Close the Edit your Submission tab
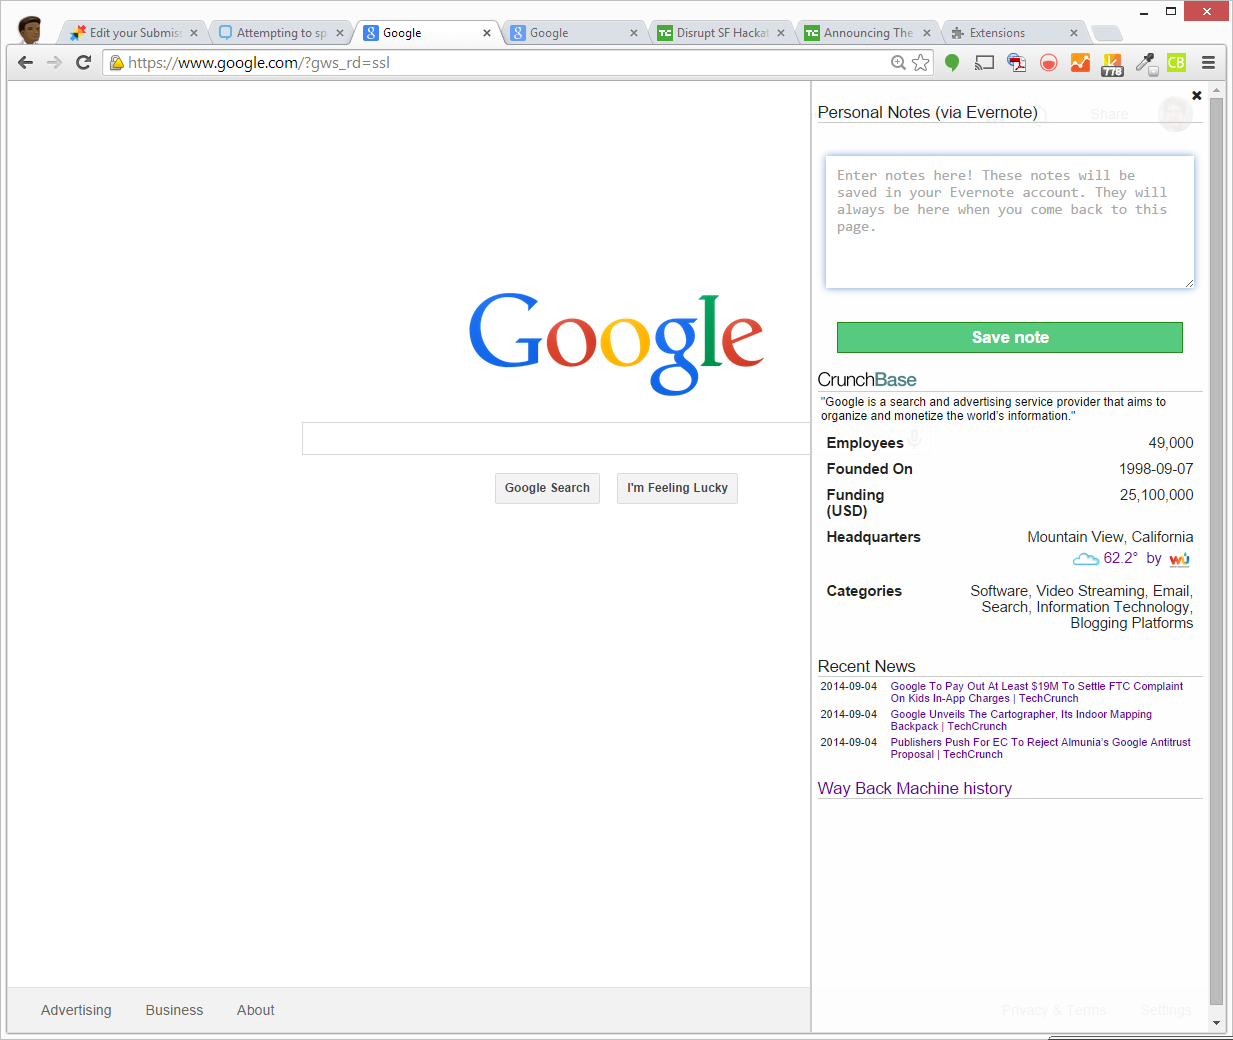Screen dimensions: 1233x1040 [194, 33]
